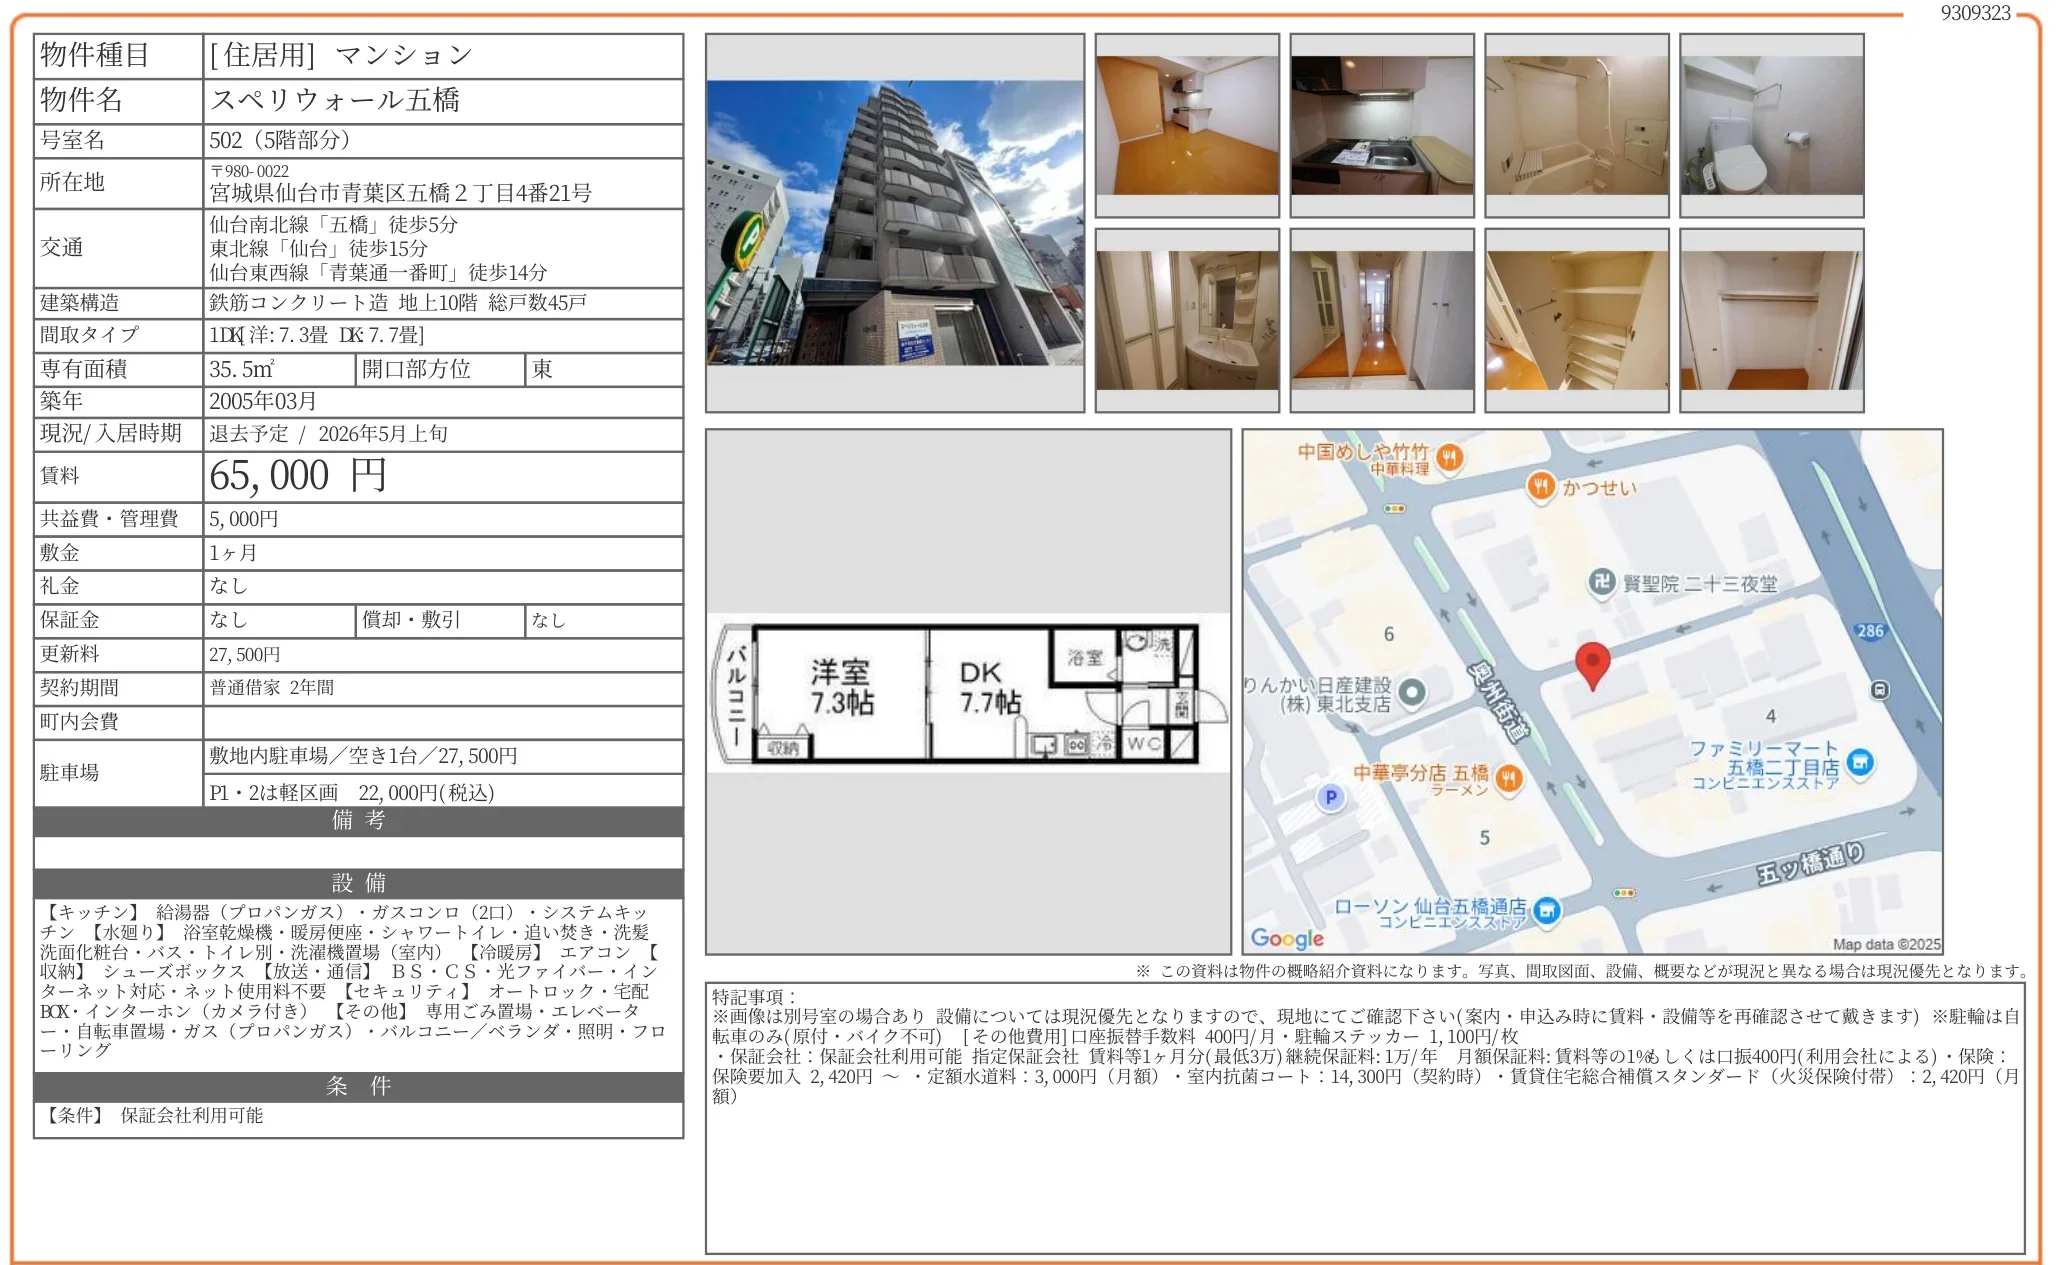
Task: Open the building exterior photo
Action: (895, 223)
